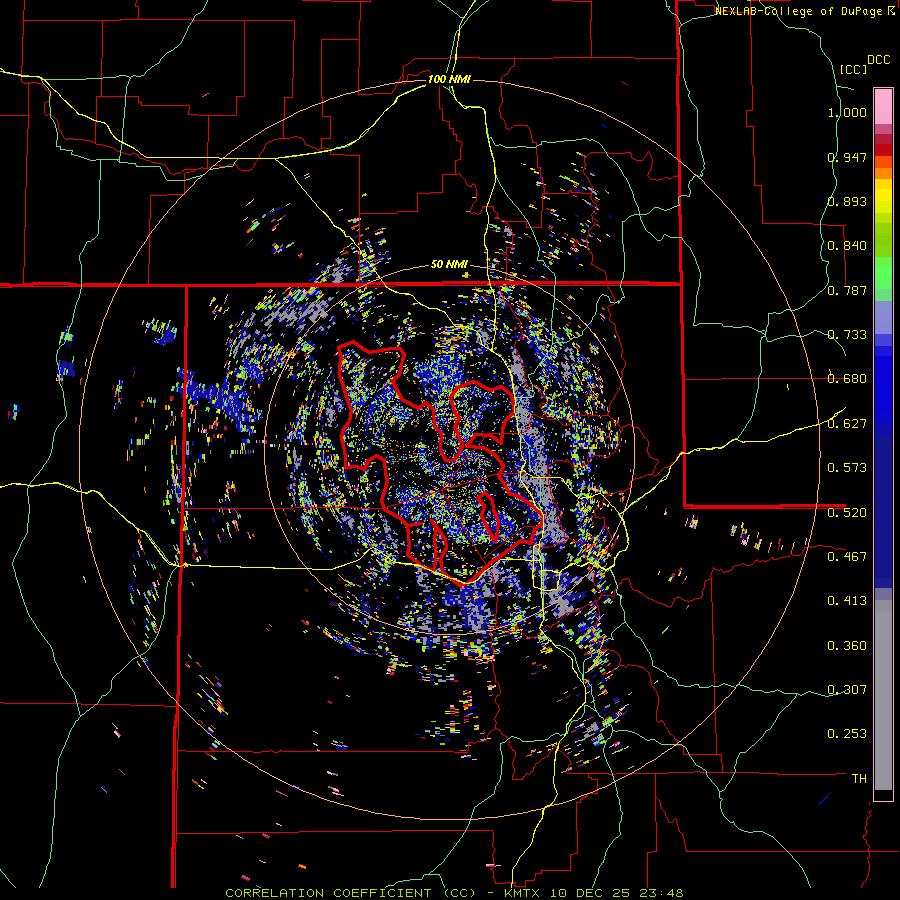Screen dimensions: 900x900
Task: Click the 0.627 scale label
Action: pos(847,424)
